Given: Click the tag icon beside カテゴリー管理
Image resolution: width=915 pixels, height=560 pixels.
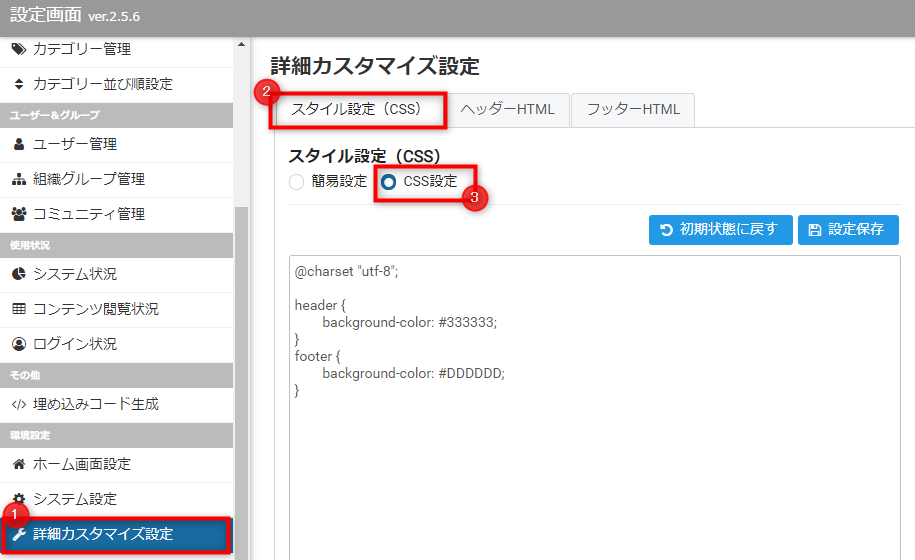Looking at the screenshot, I should [19, 49].
